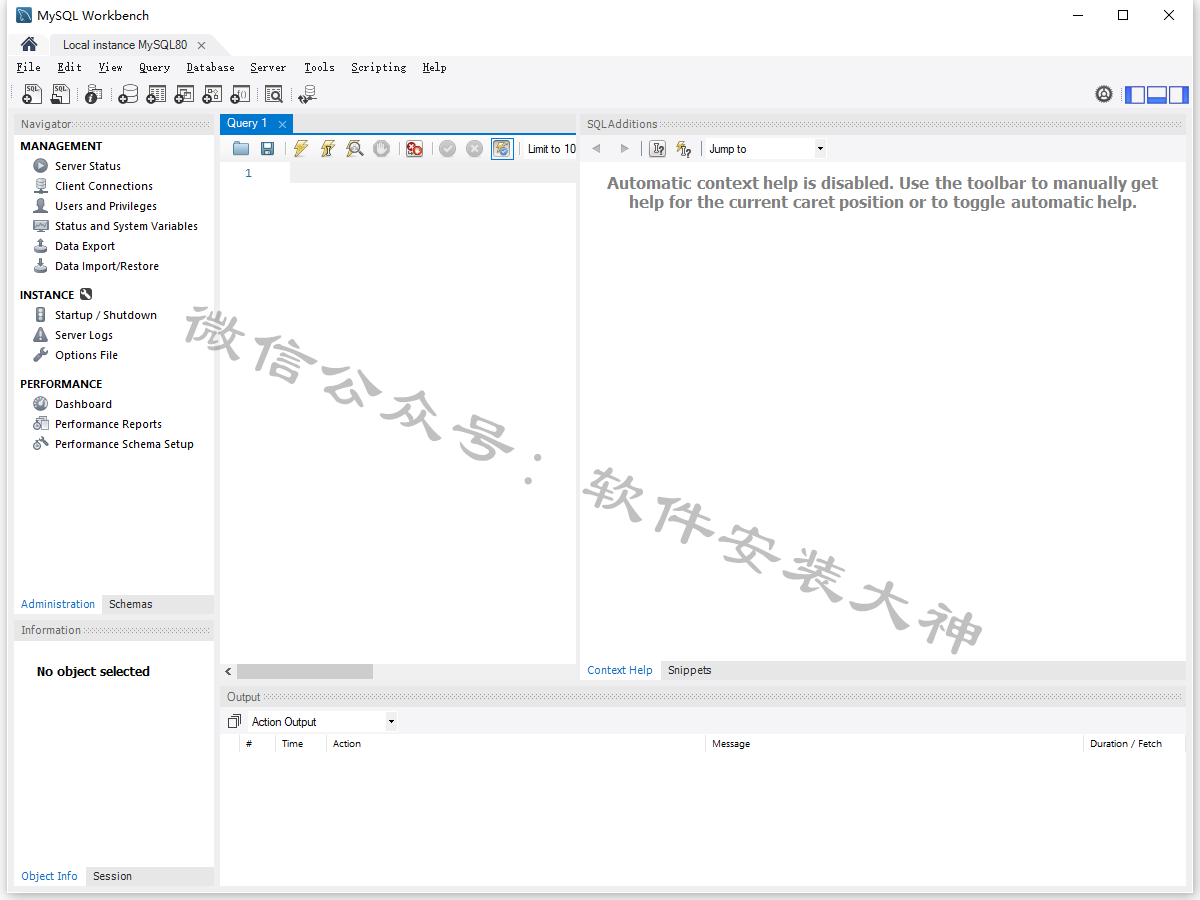Open the File menu
This screenshot has width=1200, height=900.
(x=29, y=68)
